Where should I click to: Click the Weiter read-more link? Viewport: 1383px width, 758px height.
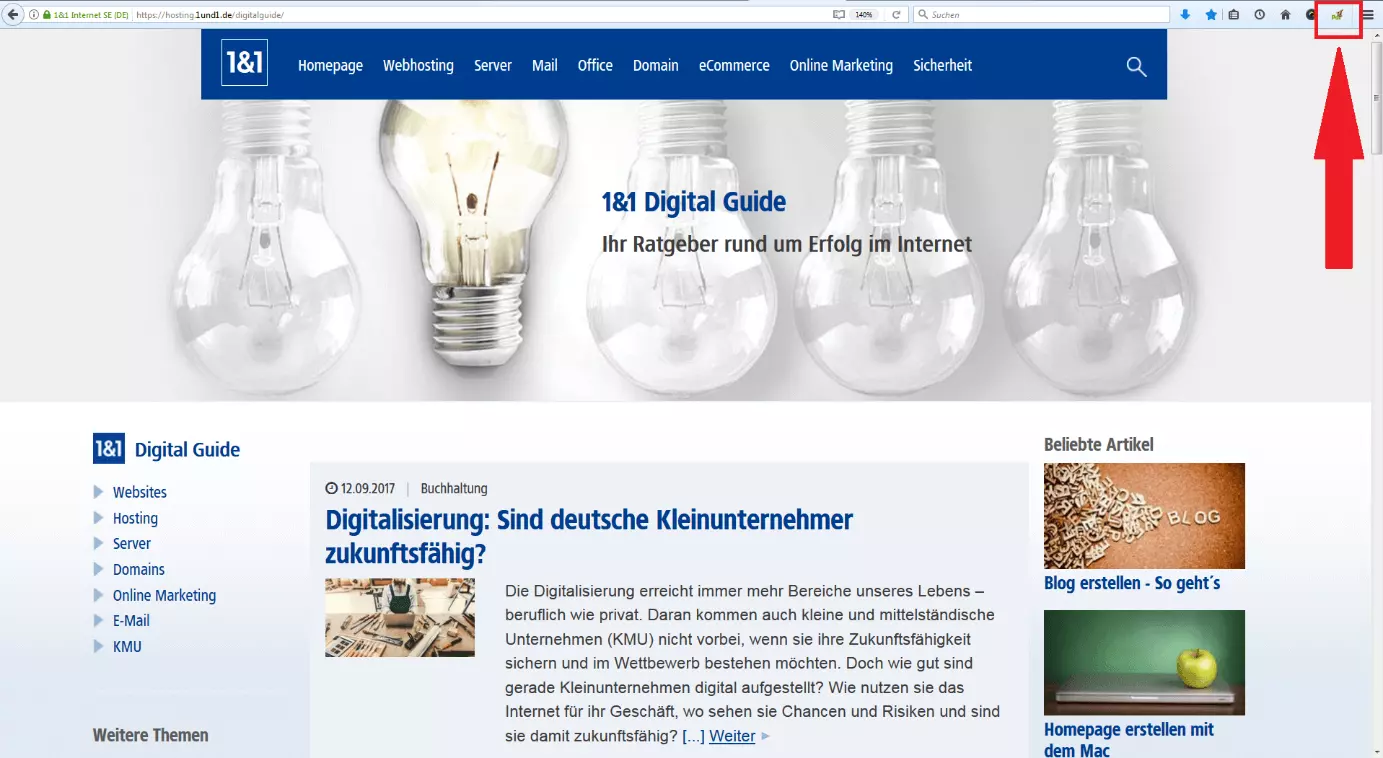tap(732, 736)
